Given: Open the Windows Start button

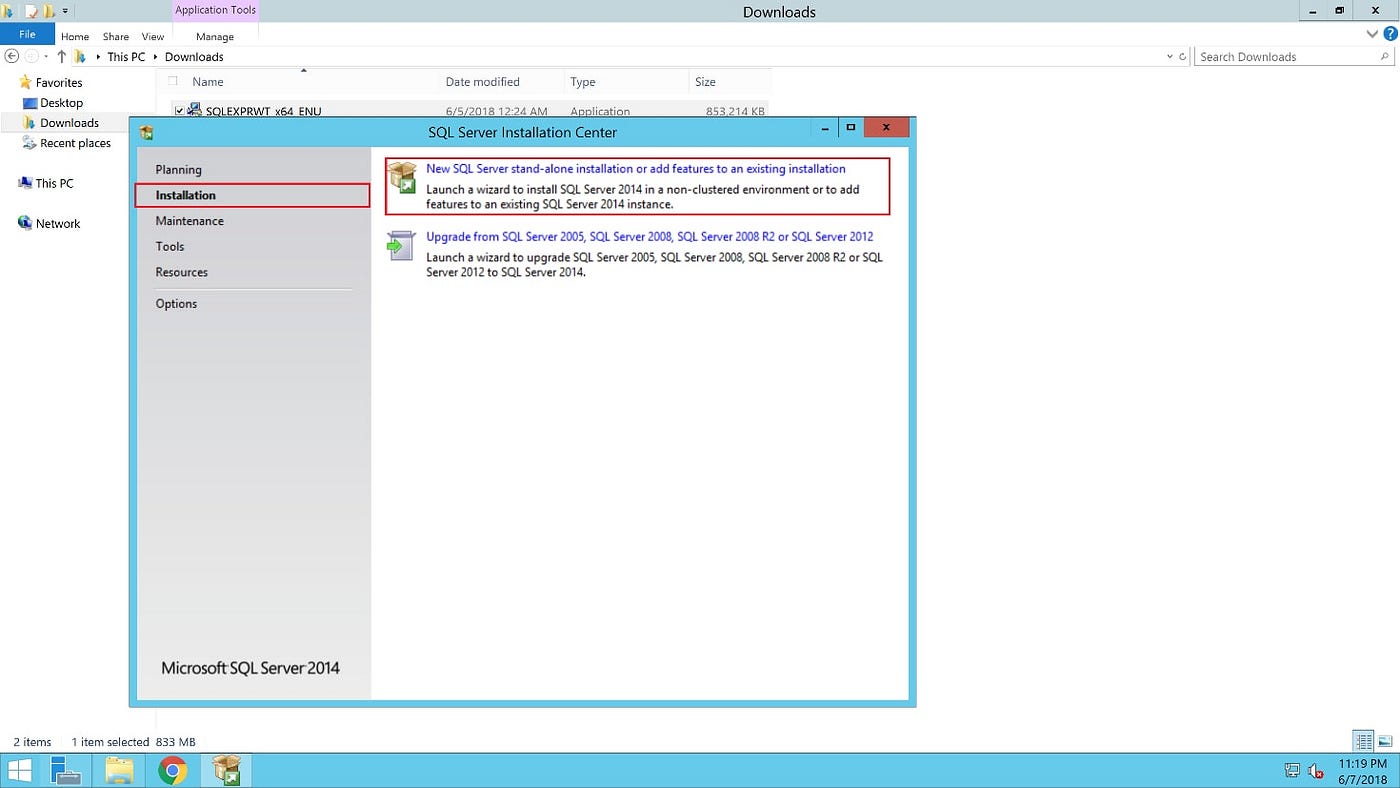Looking at the screenshot, I should coord(20,771).
